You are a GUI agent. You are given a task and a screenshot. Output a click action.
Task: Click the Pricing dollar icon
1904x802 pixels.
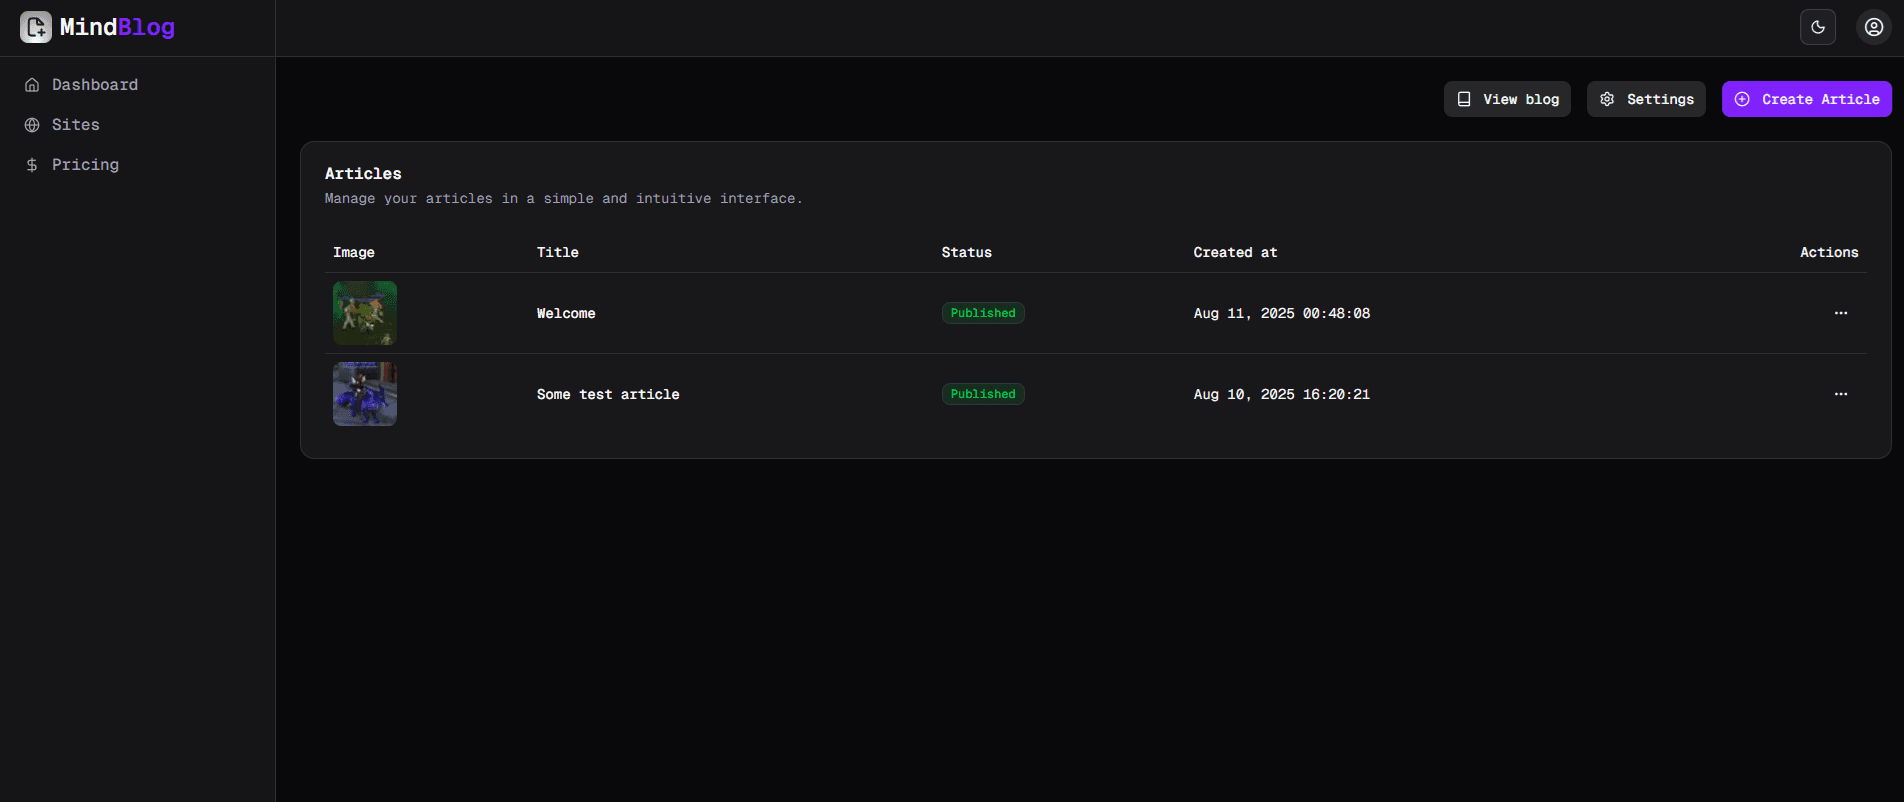click(32, 165)
